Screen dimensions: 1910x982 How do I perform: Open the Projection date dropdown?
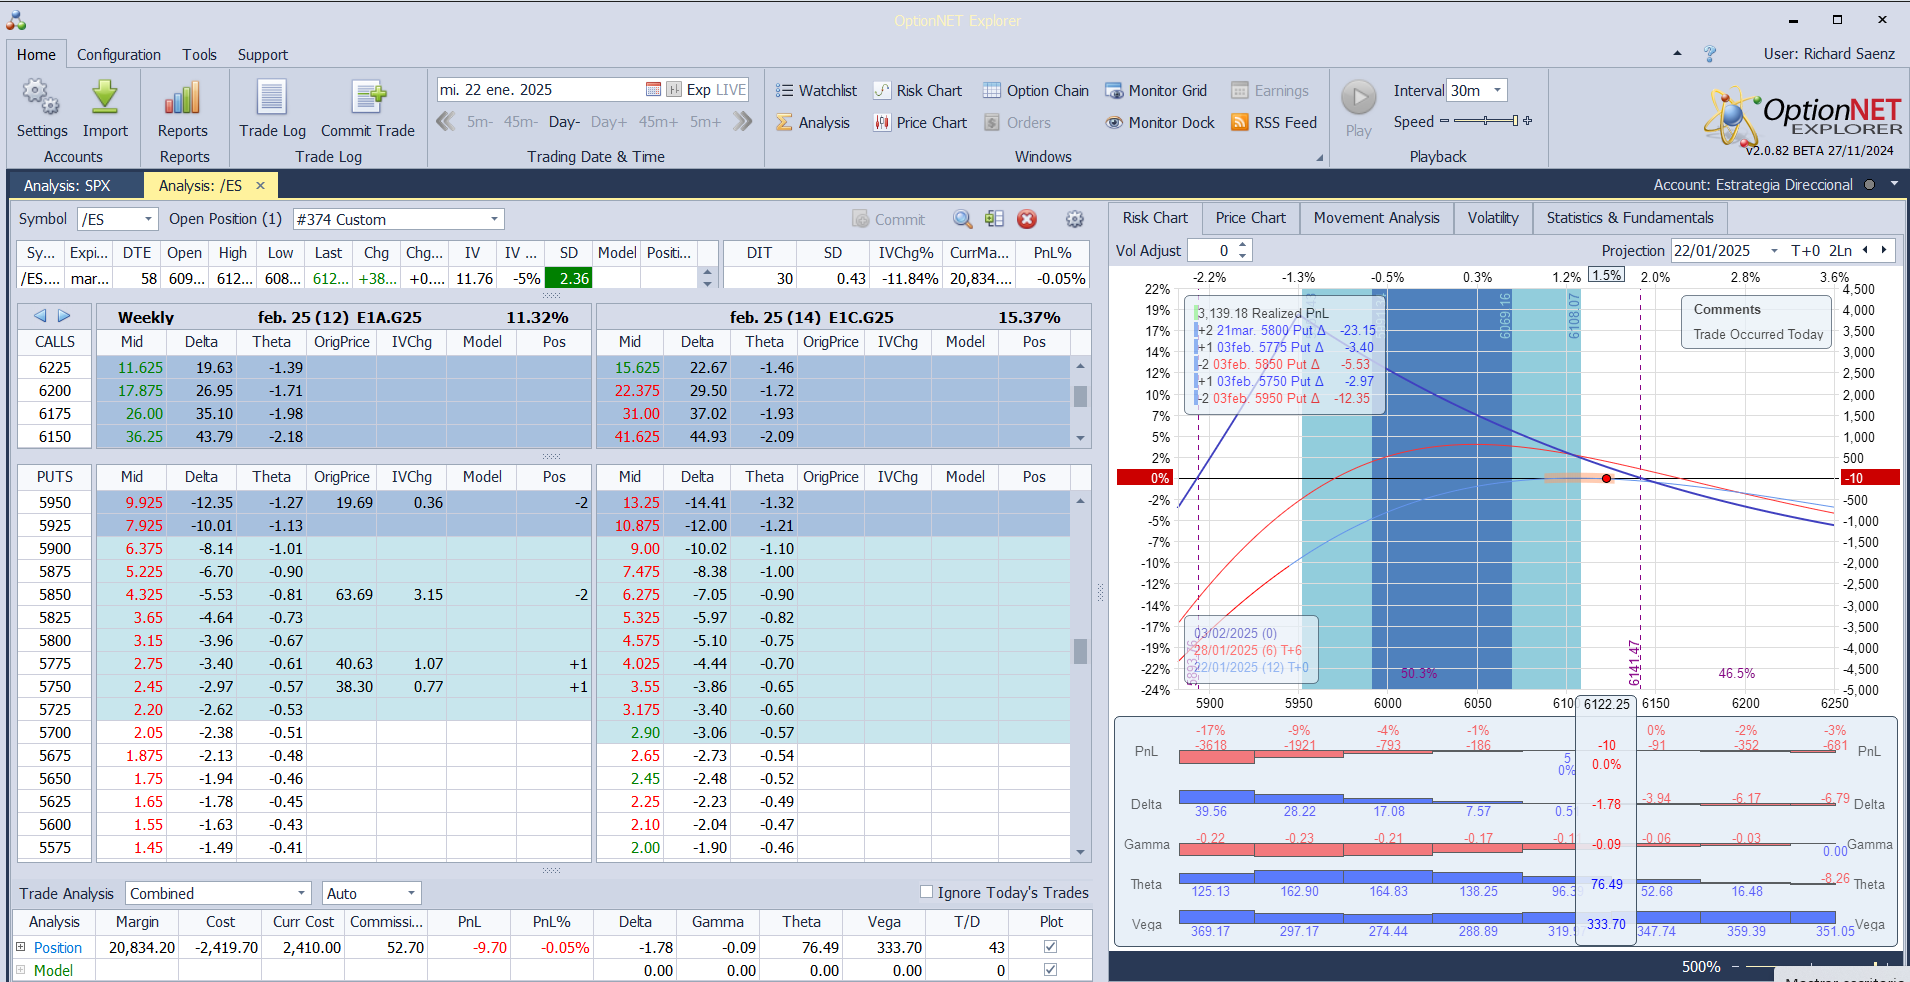coord(1774,251)
